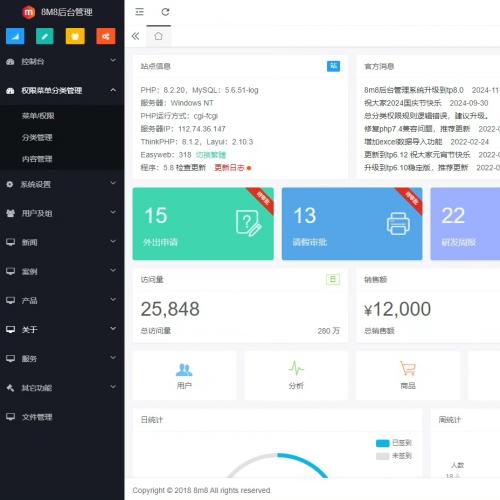Toggle the 未签到 chart legend item

click(x=394, y=456)
